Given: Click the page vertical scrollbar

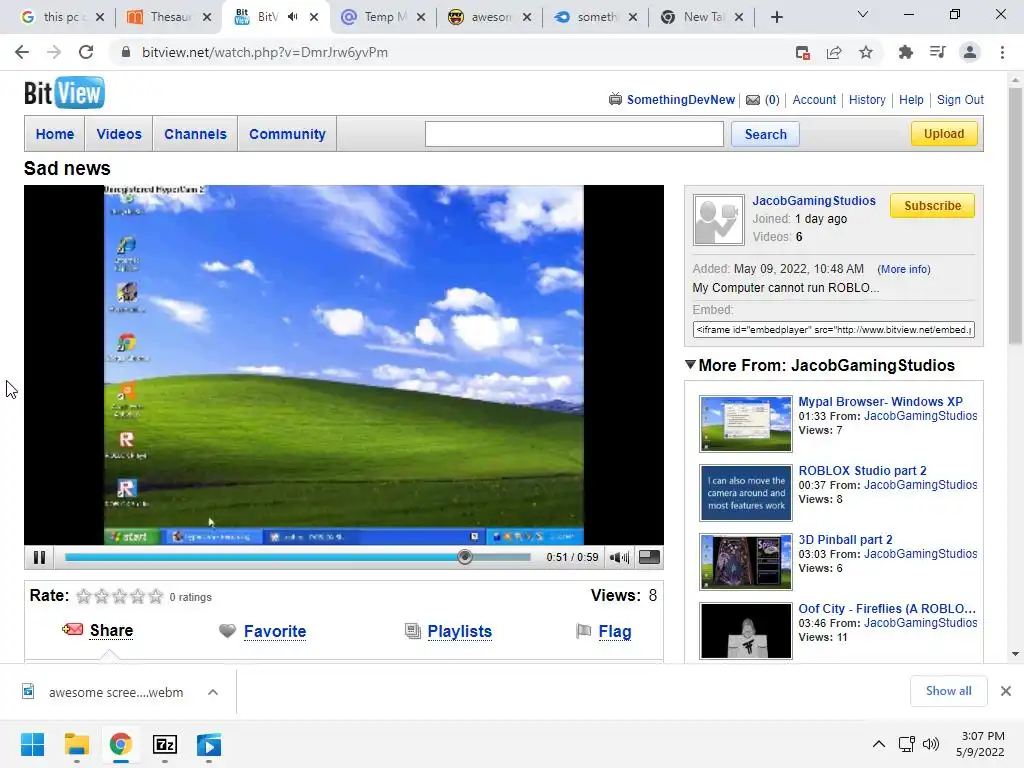Looking at the screenshot, I should 1015,216.
